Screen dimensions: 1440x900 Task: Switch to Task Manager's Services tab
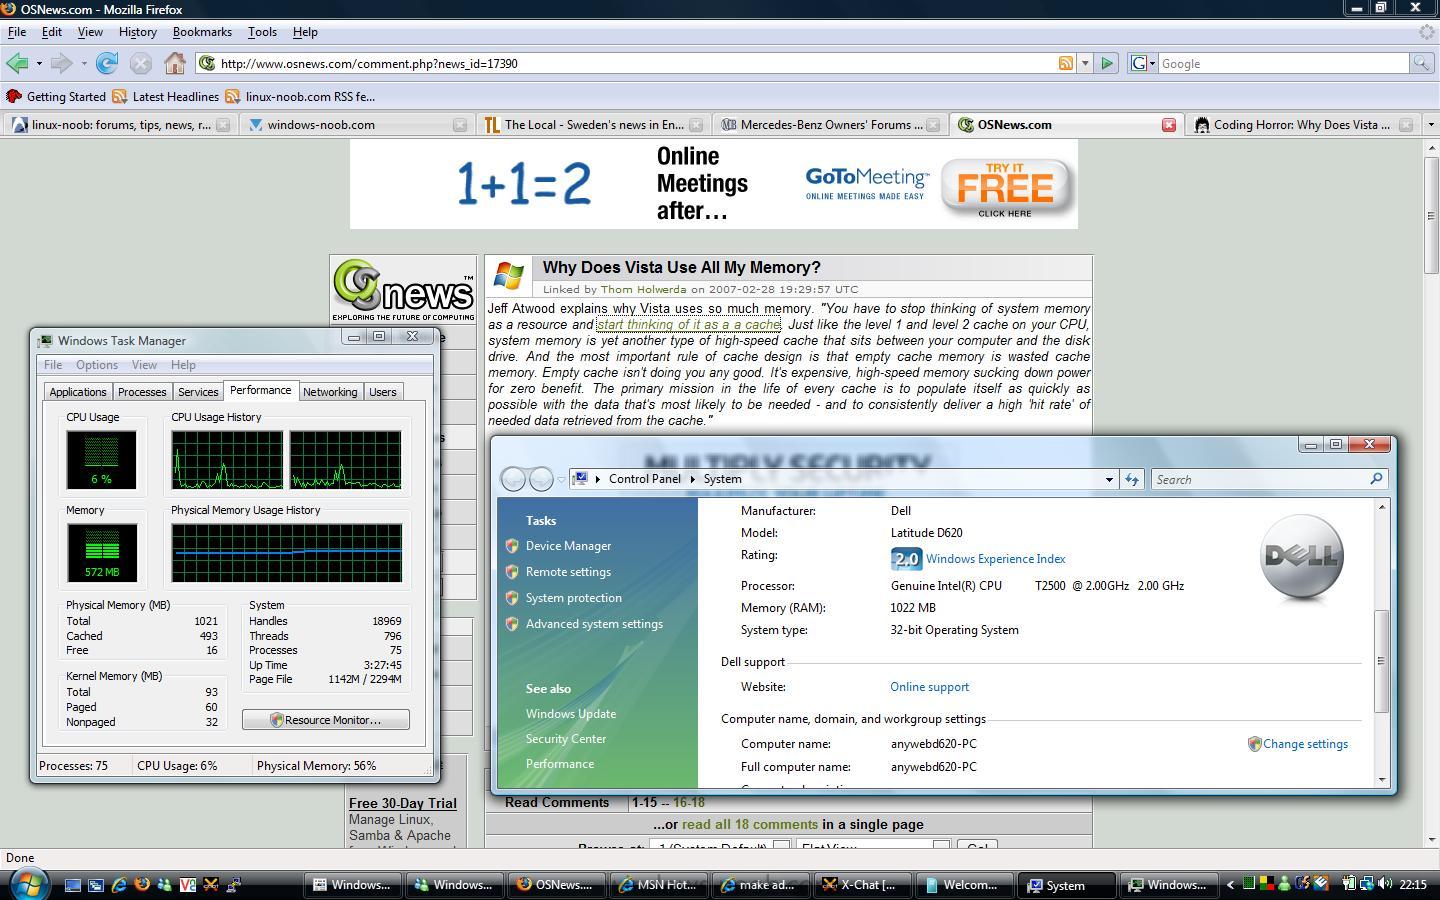tap(198, 392)
